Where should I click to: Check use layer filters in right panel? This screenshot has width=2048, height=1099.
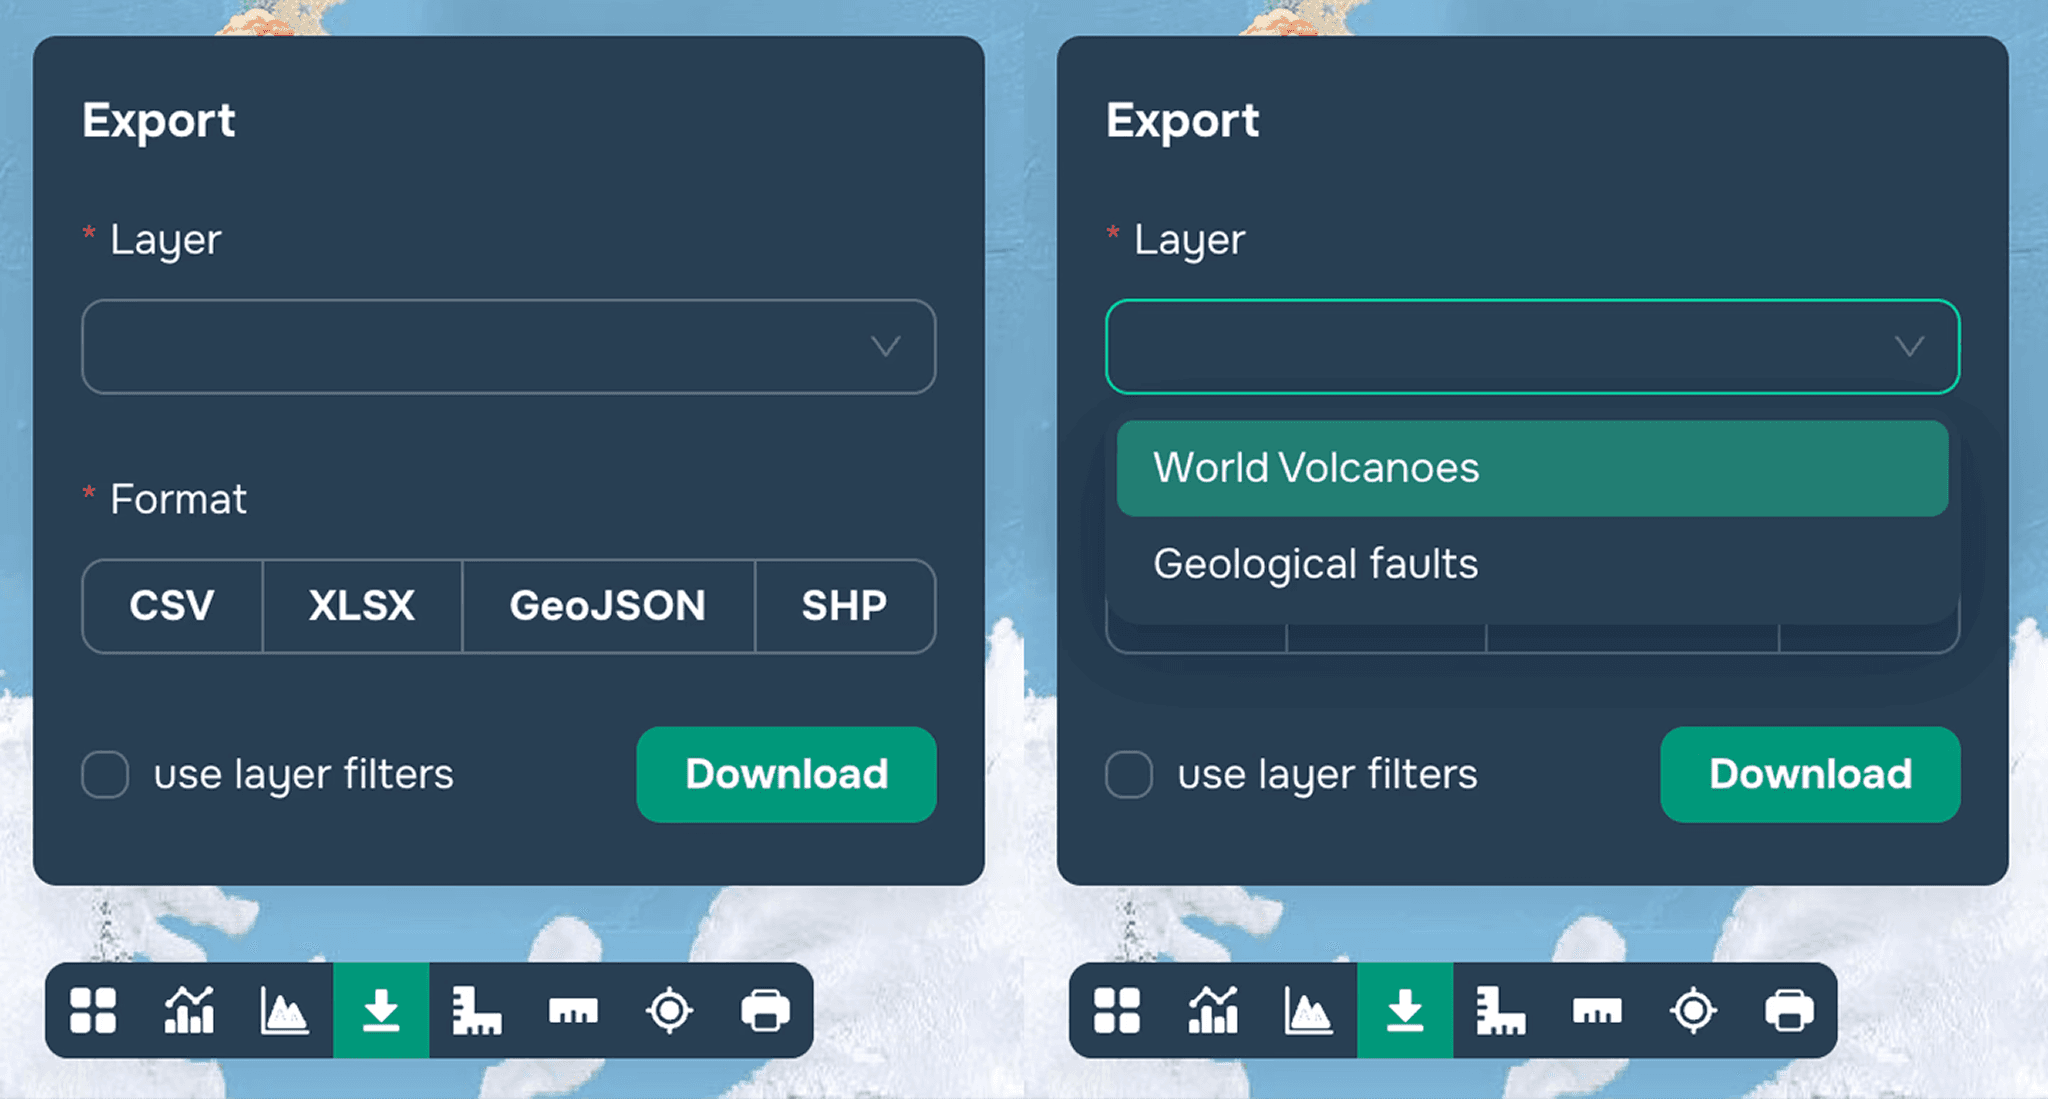(1129, 774)
